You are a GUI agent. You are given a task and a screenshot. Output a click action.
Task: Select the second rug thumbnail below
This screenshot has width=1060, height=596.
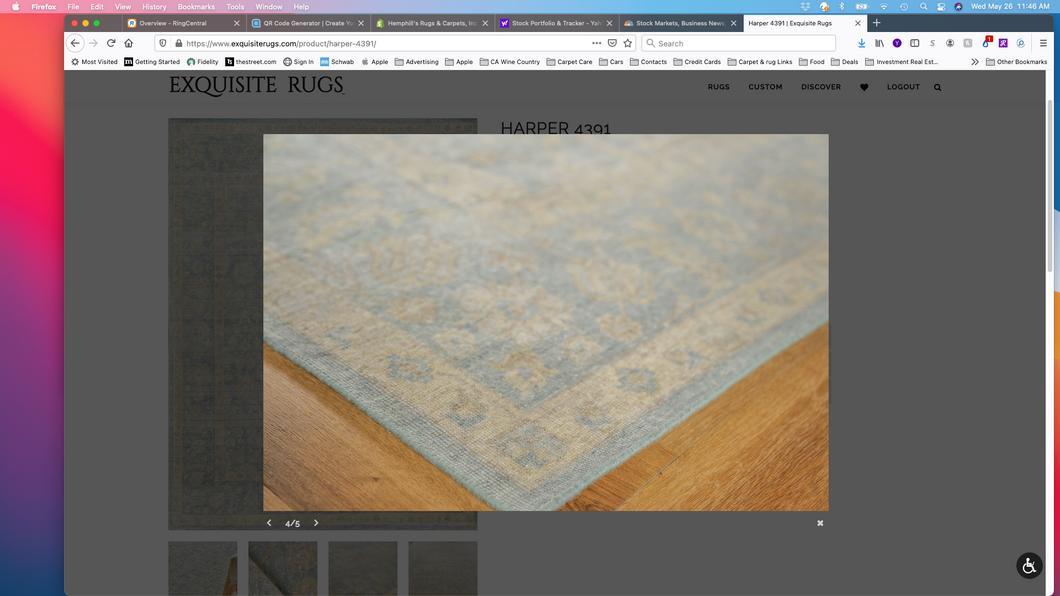[283, 568]
